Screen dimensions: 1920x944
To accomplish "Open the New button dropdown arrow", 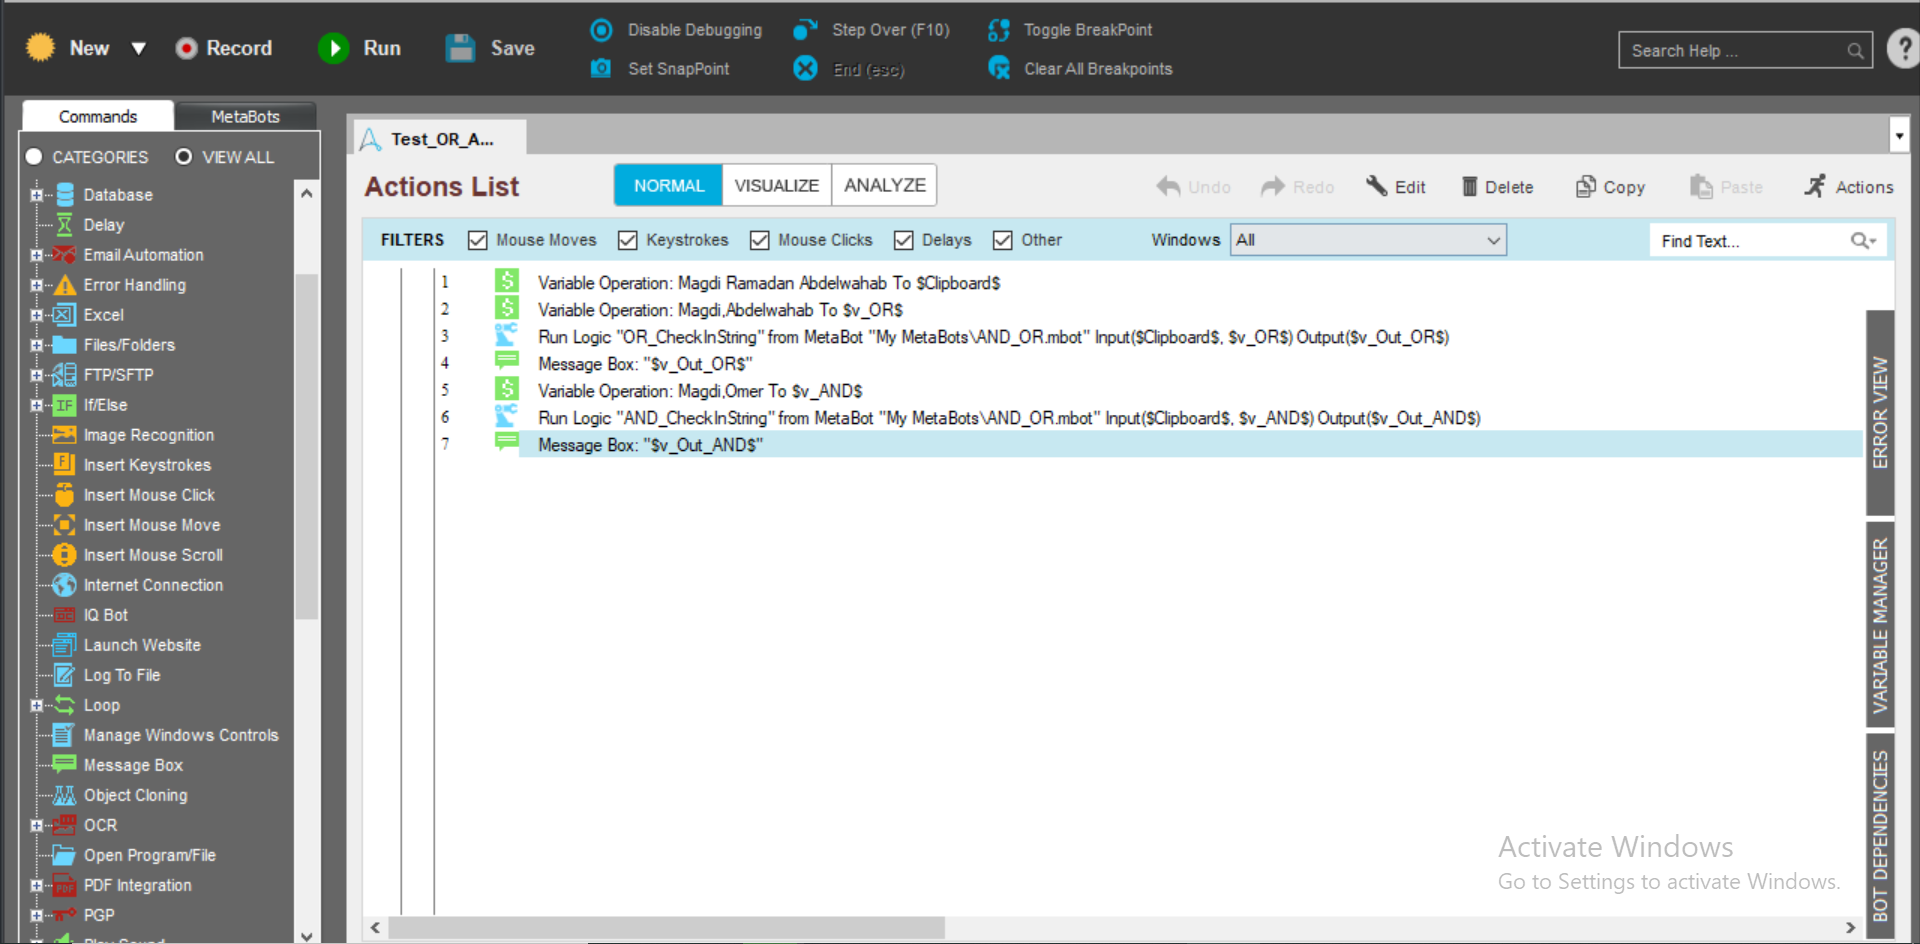I will tap(139, 48).
